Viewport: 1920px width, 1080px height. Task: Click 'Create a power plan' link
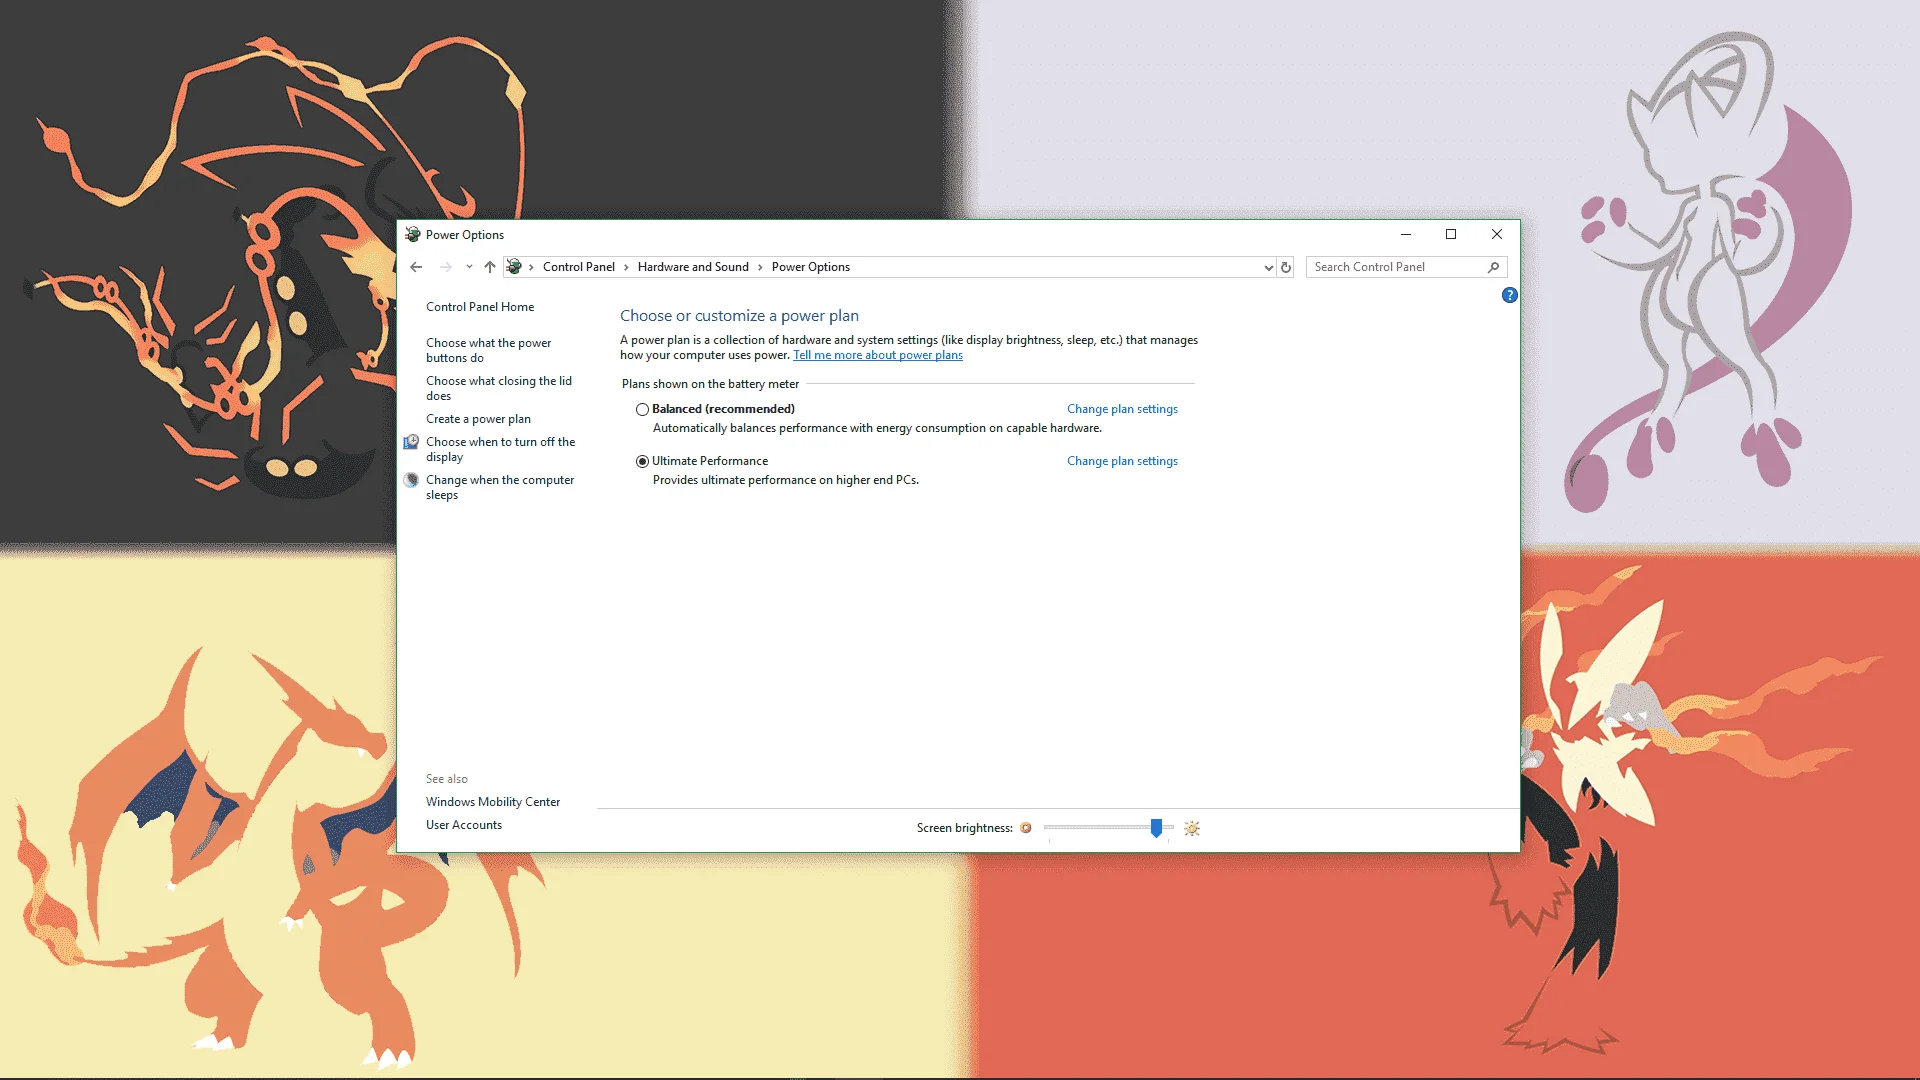tap(478, 419)
